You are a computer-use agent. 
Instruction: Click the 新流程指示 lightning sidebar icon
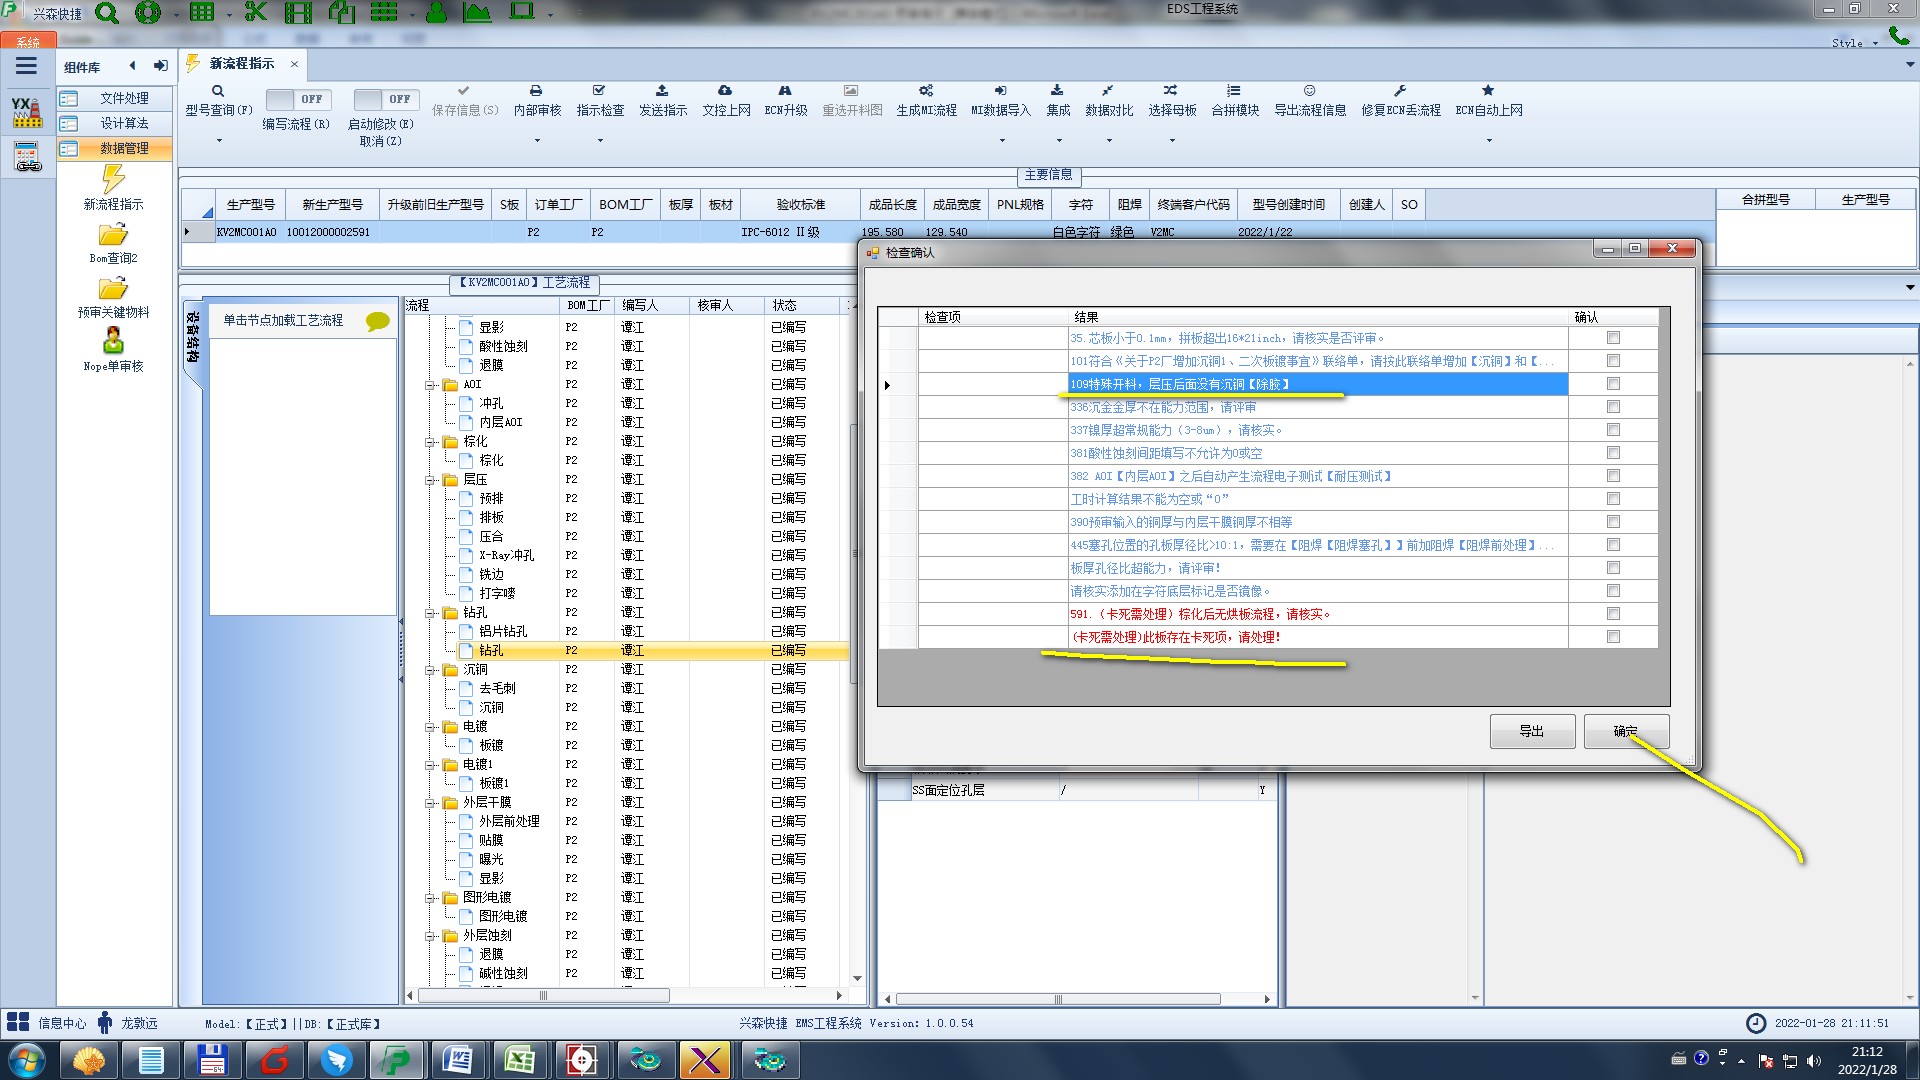[113, 180]
